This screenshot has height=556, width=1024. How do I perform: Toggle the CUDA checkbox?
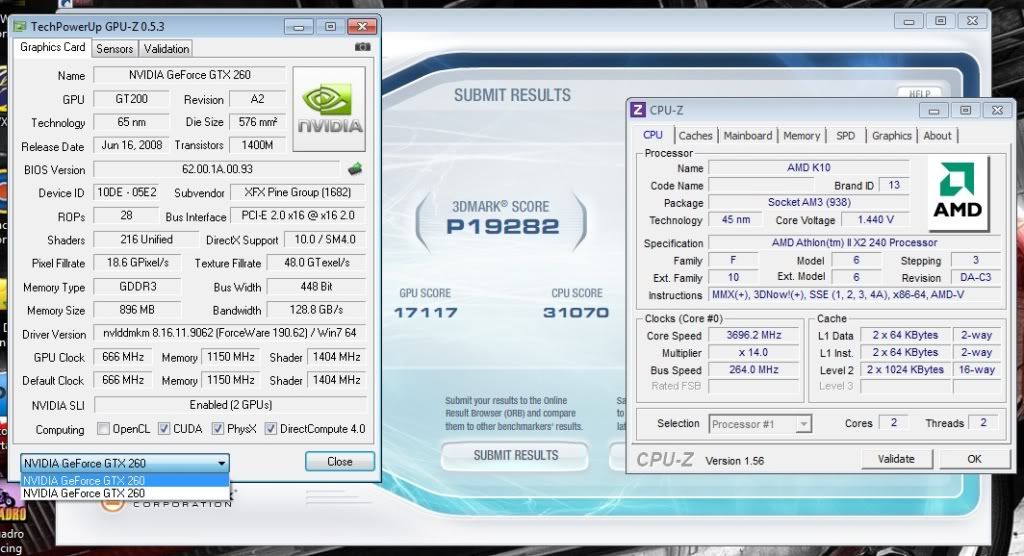tap(164, 429)
